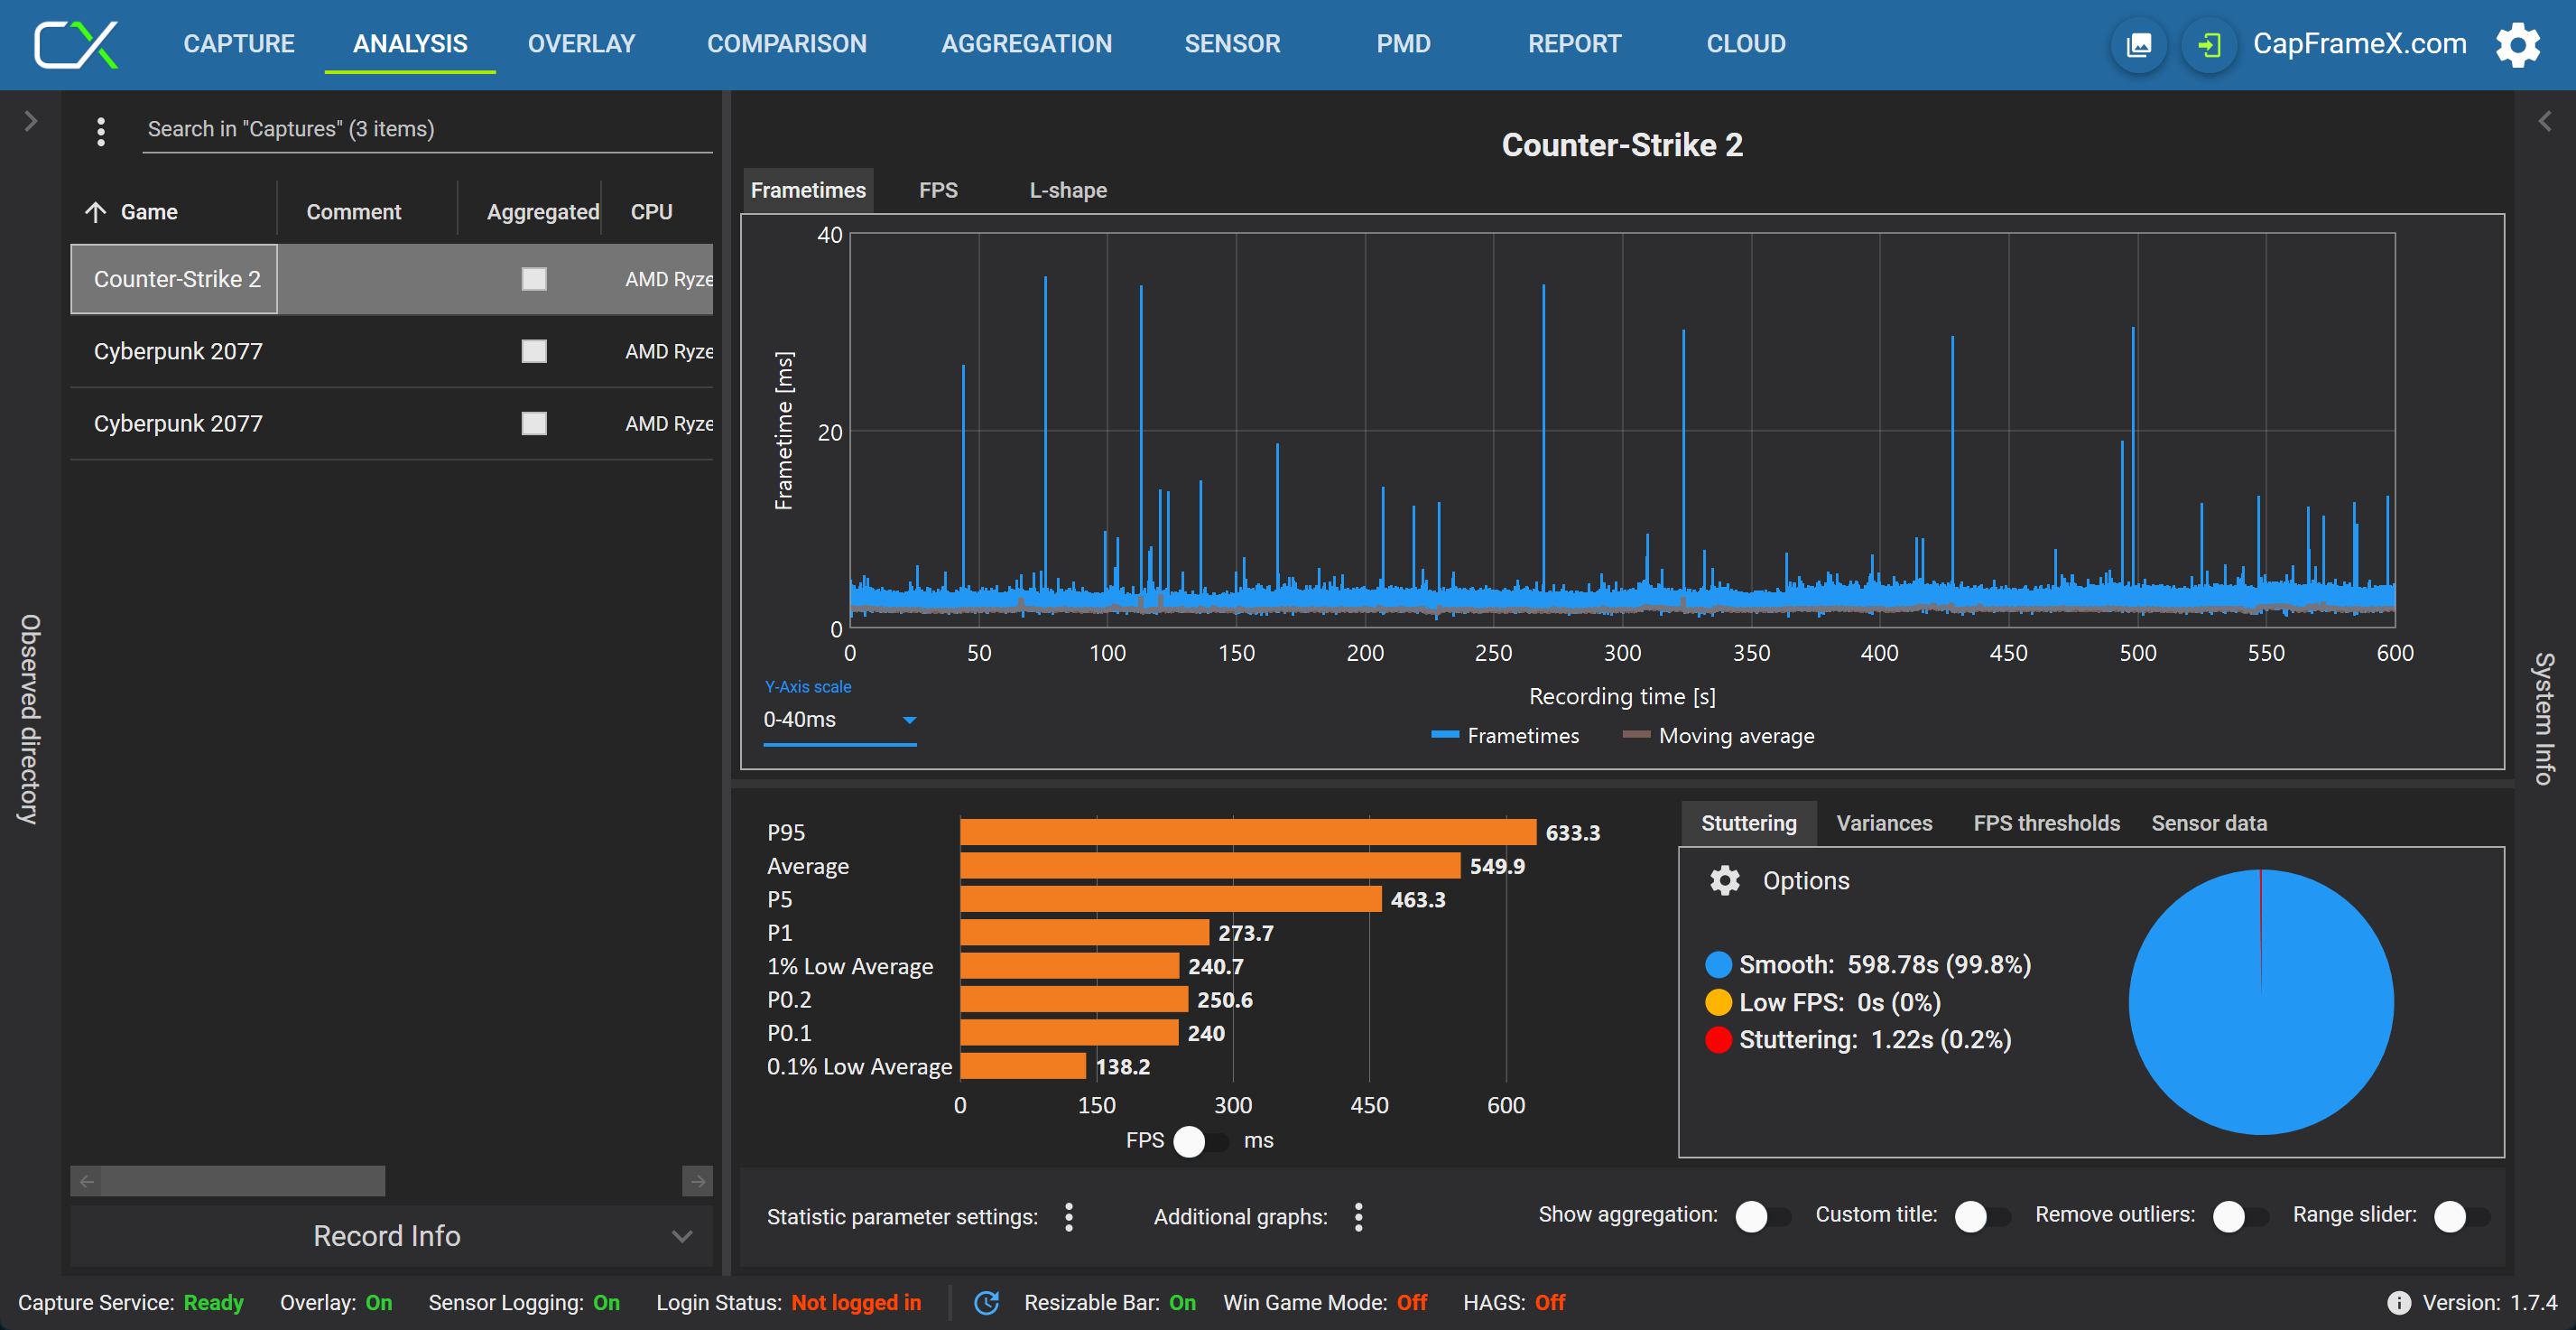2576x1330 pixels.
Task: Click the captures list horizontal scrollbar thumb
Action: (x=243, y=1181)
